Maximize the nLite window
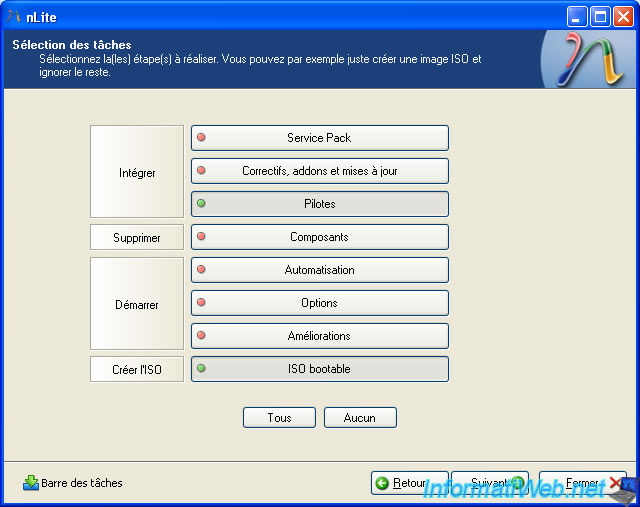Image resolution: width=640 pixels, height=507 pixels. 600,17
